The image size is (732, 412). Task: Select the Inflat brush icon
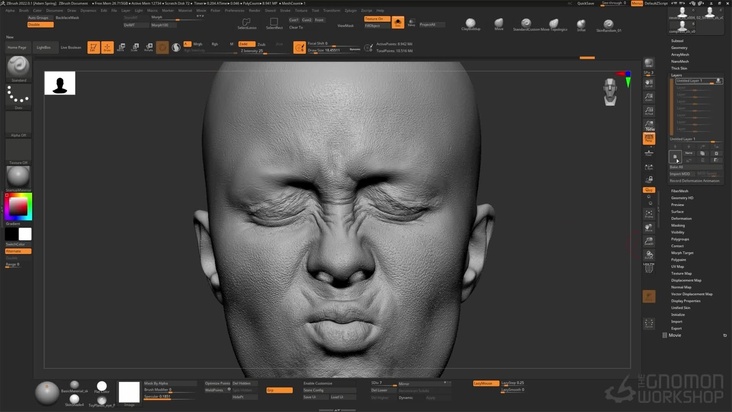coord(581,24)
